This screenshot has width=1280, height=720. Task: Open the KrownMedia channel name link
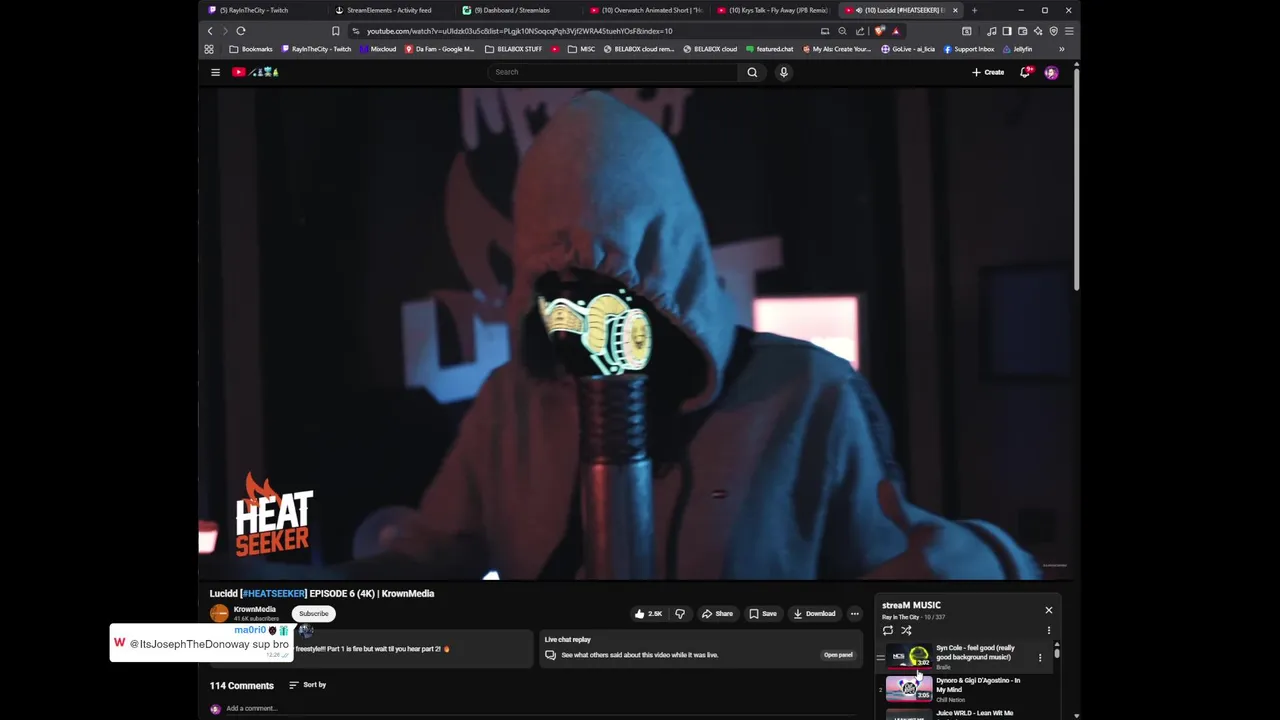click(254, 609)
